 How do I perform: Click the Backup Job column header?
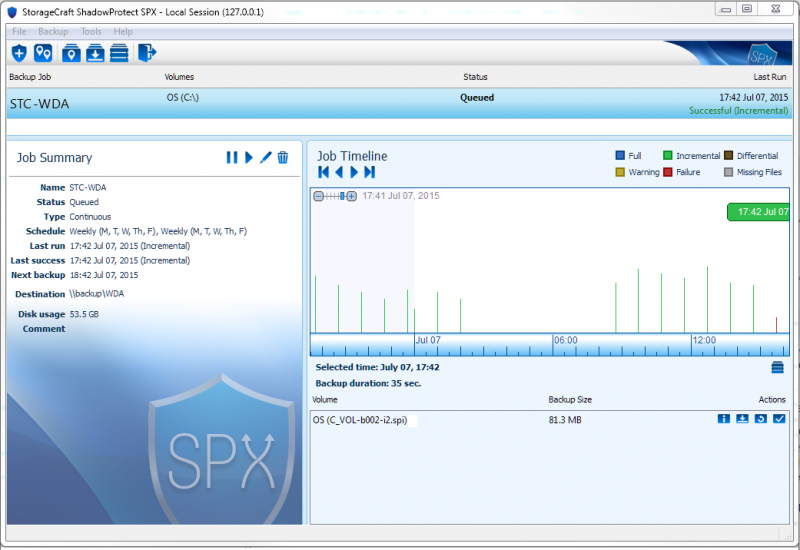[x=30, y=77]
